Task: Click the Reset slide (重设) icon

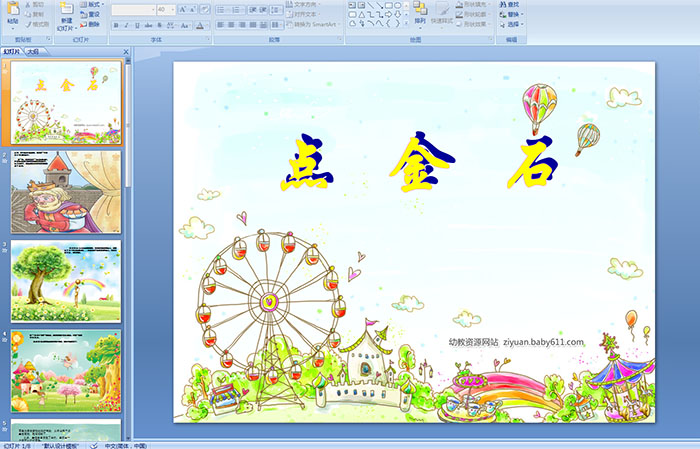Action: pyautogui.click(x=89, y=15)
